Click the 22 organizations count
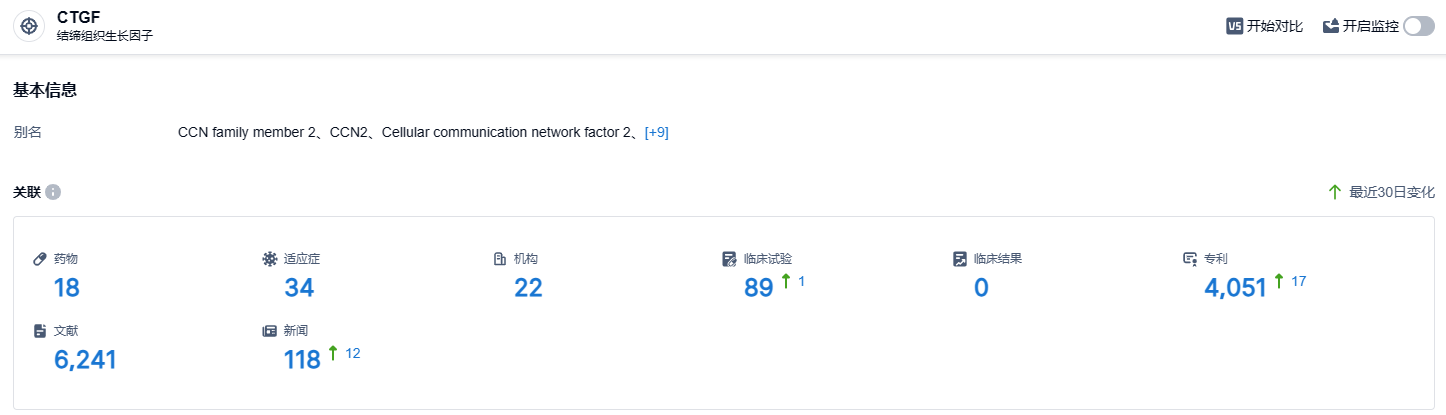This screenshot has width=1446, height=415. 528,288
